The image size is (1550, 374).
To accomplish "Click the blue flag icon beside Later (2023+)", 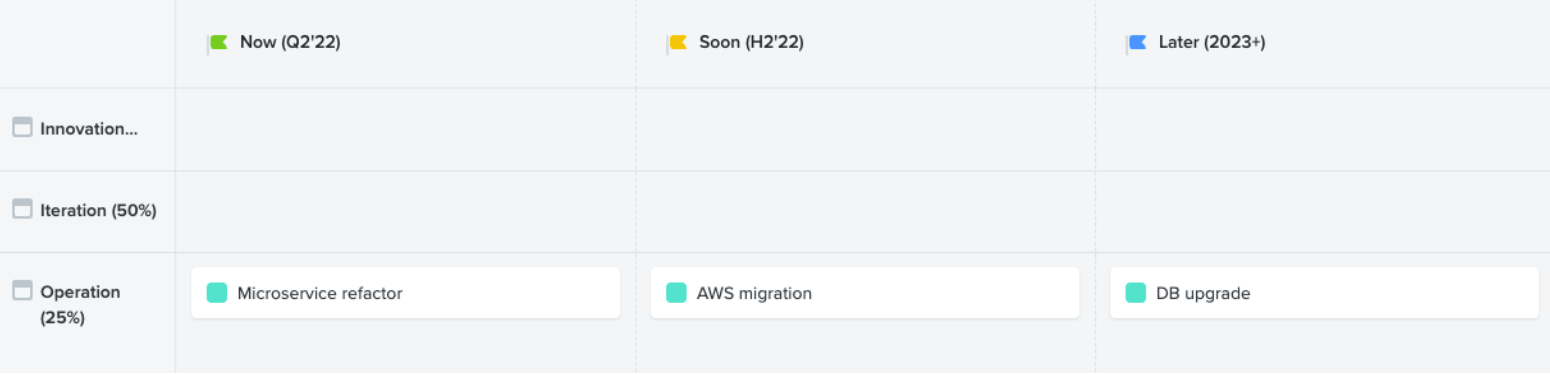I will point(1136,43).
